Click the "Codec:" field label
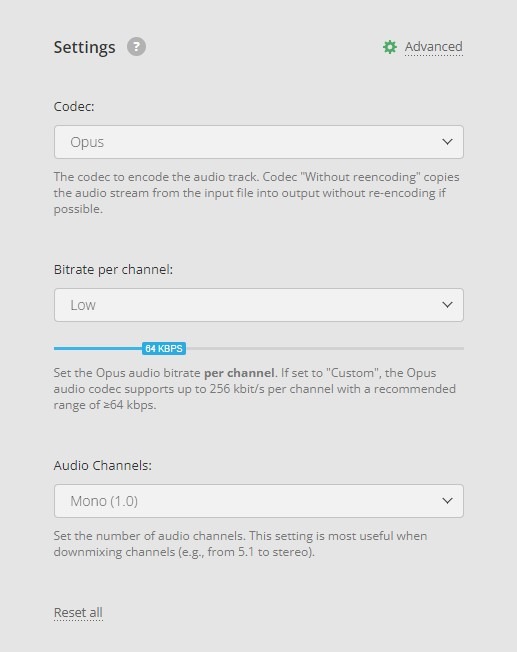The height and width of the screenshot is (652, 517). [x=74, y=106]
